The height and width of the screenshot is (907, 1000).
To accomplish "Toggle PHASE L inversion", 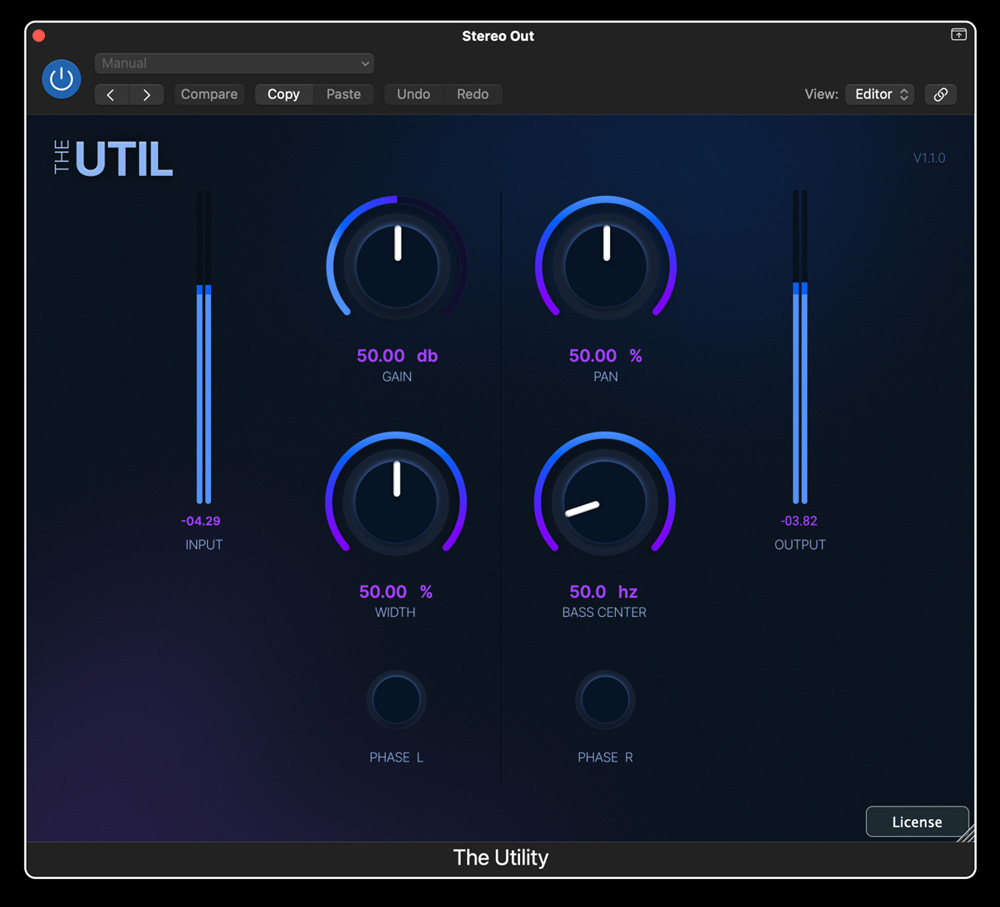I will pos(396,699).
